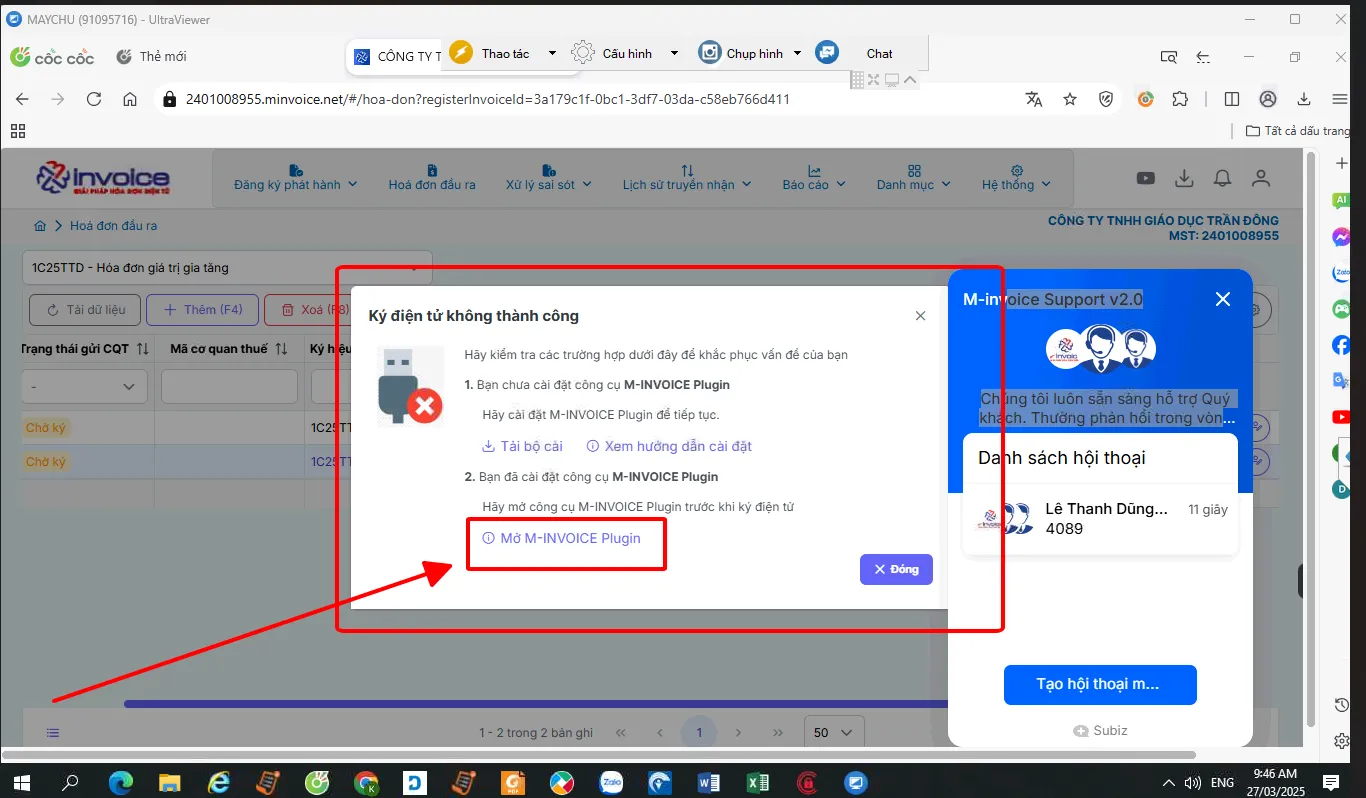Click the M-invoice logo in header
The width and height of the screenshot is (1366, 798).
[103, 179]
